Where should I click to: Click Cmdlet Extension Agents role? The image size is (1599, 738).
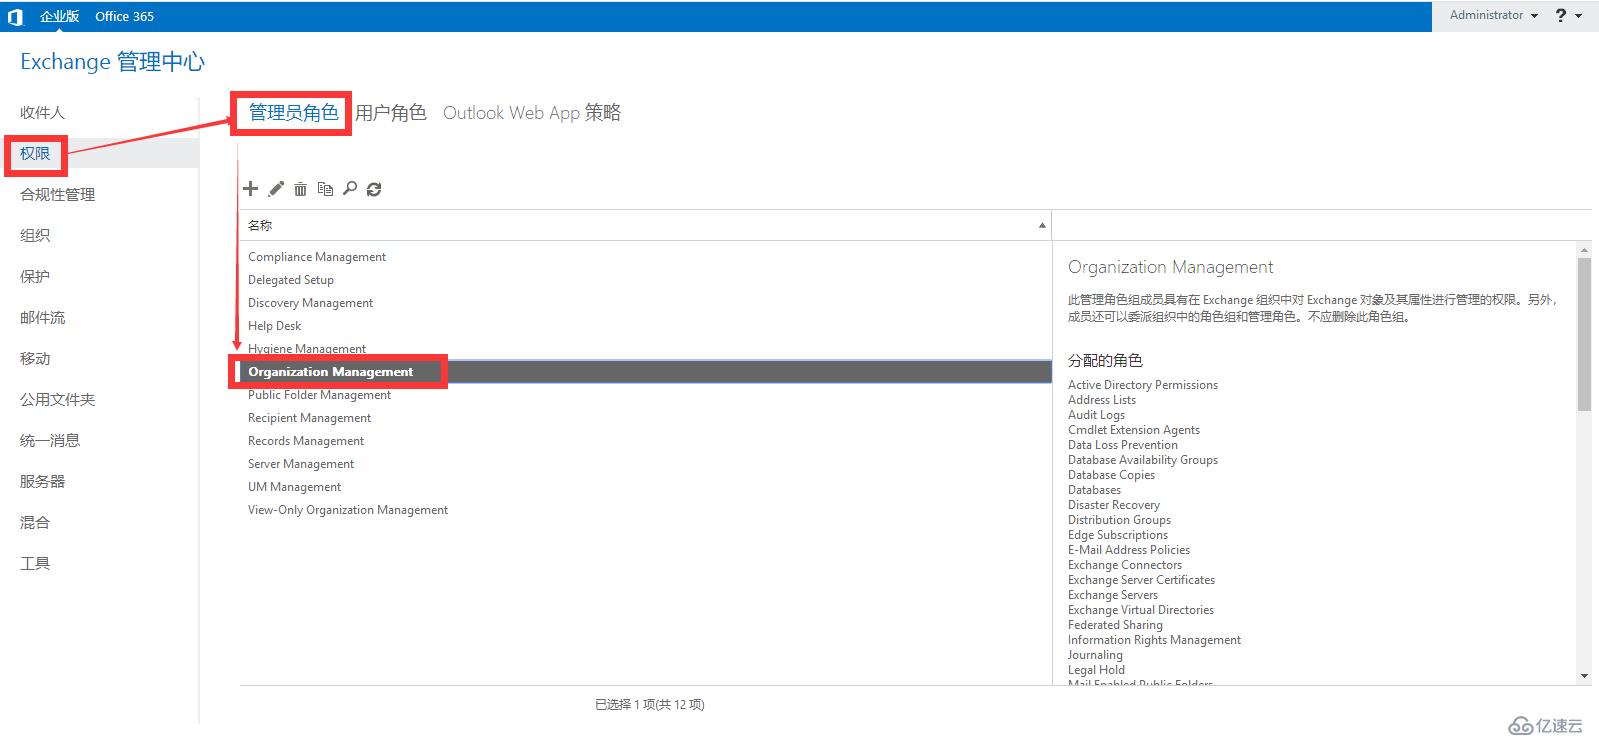click(1134, 430)
